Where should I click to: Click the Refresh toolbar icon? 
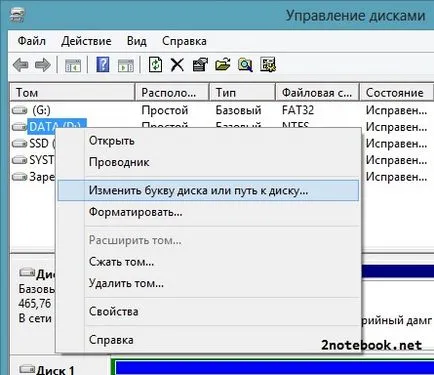tap(155, 64)
